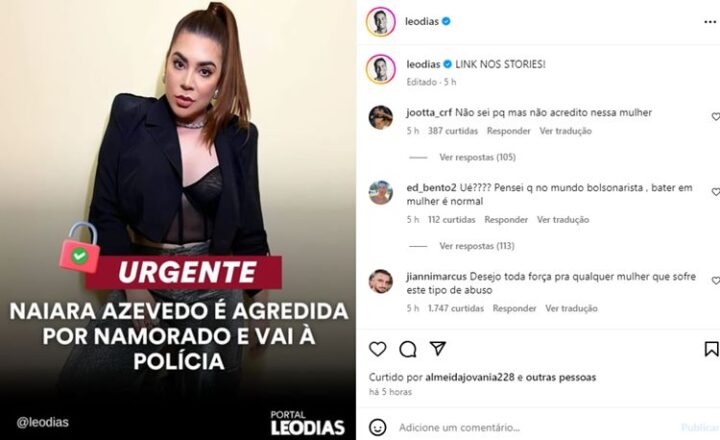Show translation of jiannimarcus comment
The width and height of the screenshot is (720, 440).
pyautogui.click(x=571, y=308)
